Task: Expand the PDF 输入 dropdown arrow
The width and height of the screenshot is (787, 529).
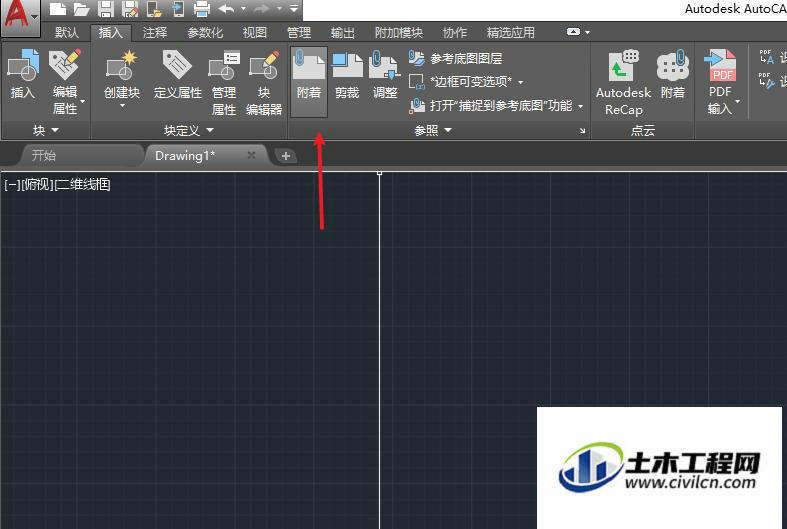Action: click(x=738, y=102)
